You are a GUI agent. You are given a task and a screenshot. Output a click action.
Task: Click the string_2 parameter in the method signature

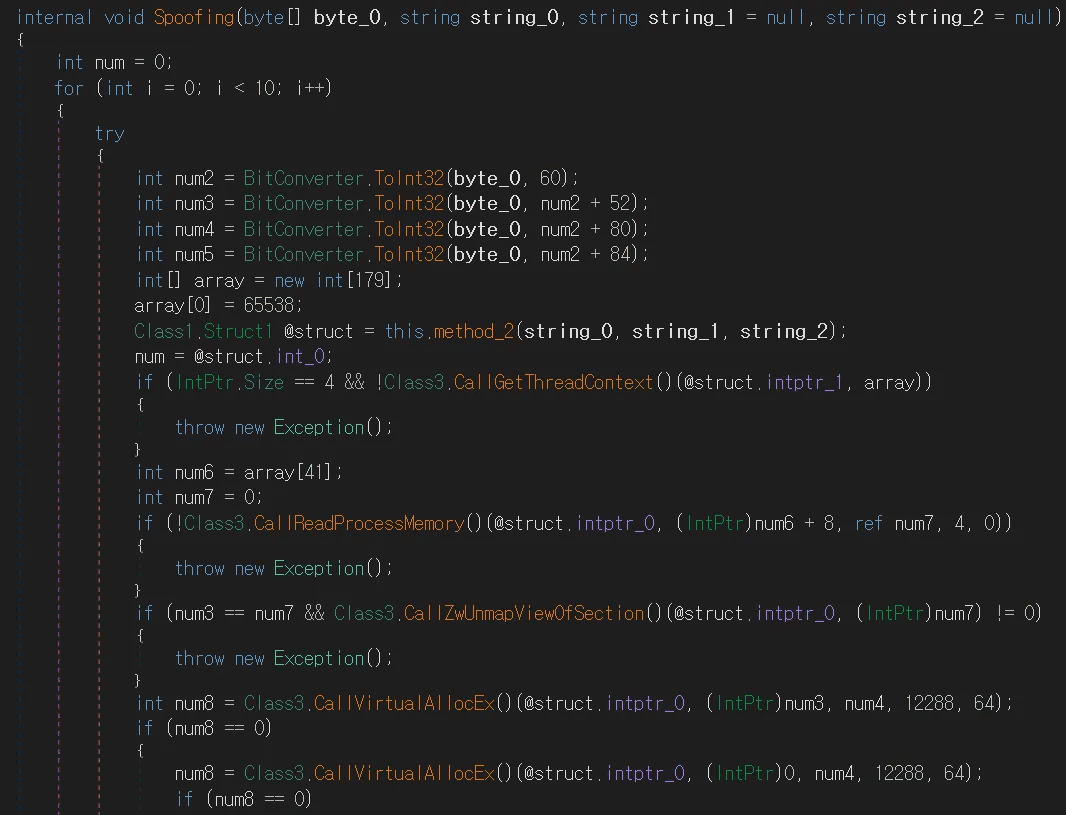click(x=940, y=17)
